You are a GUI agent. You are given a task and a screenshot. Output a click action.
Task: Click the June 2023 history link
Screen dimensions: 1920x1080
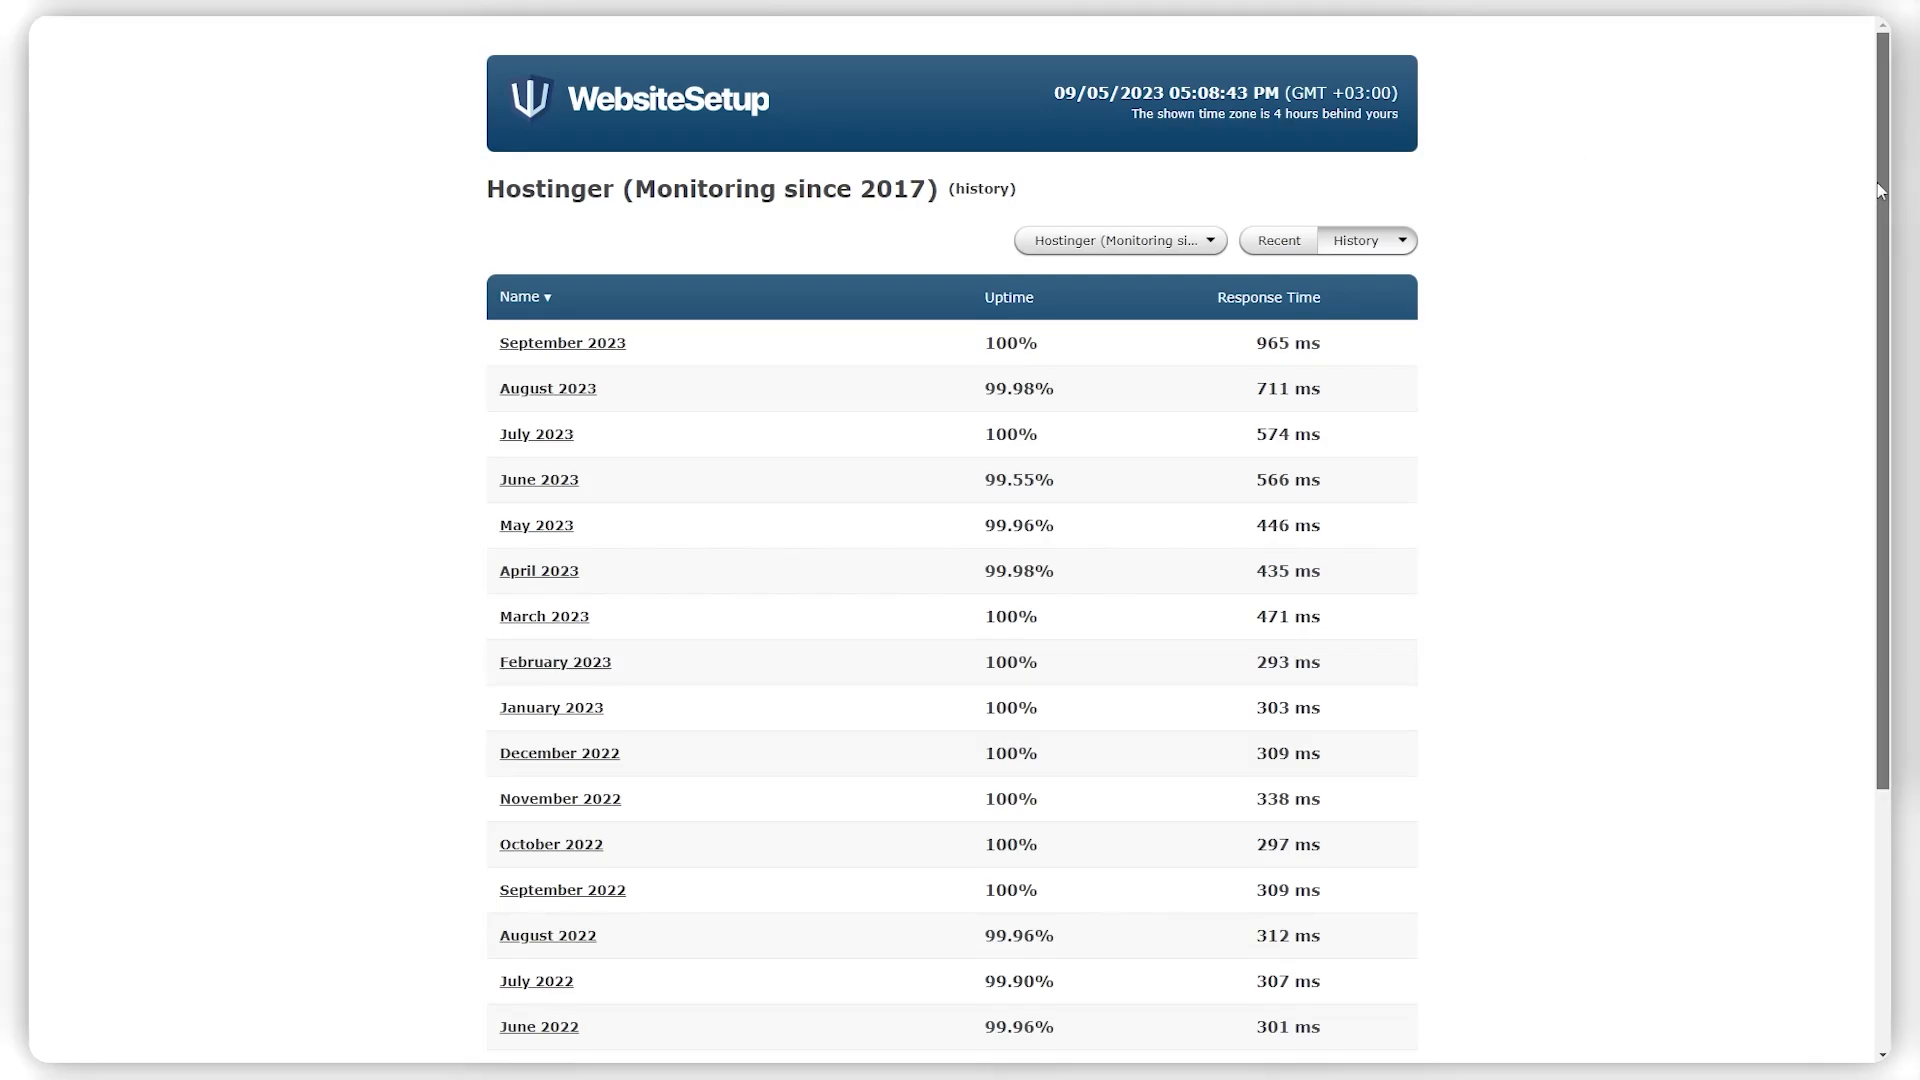coord(539,479)
